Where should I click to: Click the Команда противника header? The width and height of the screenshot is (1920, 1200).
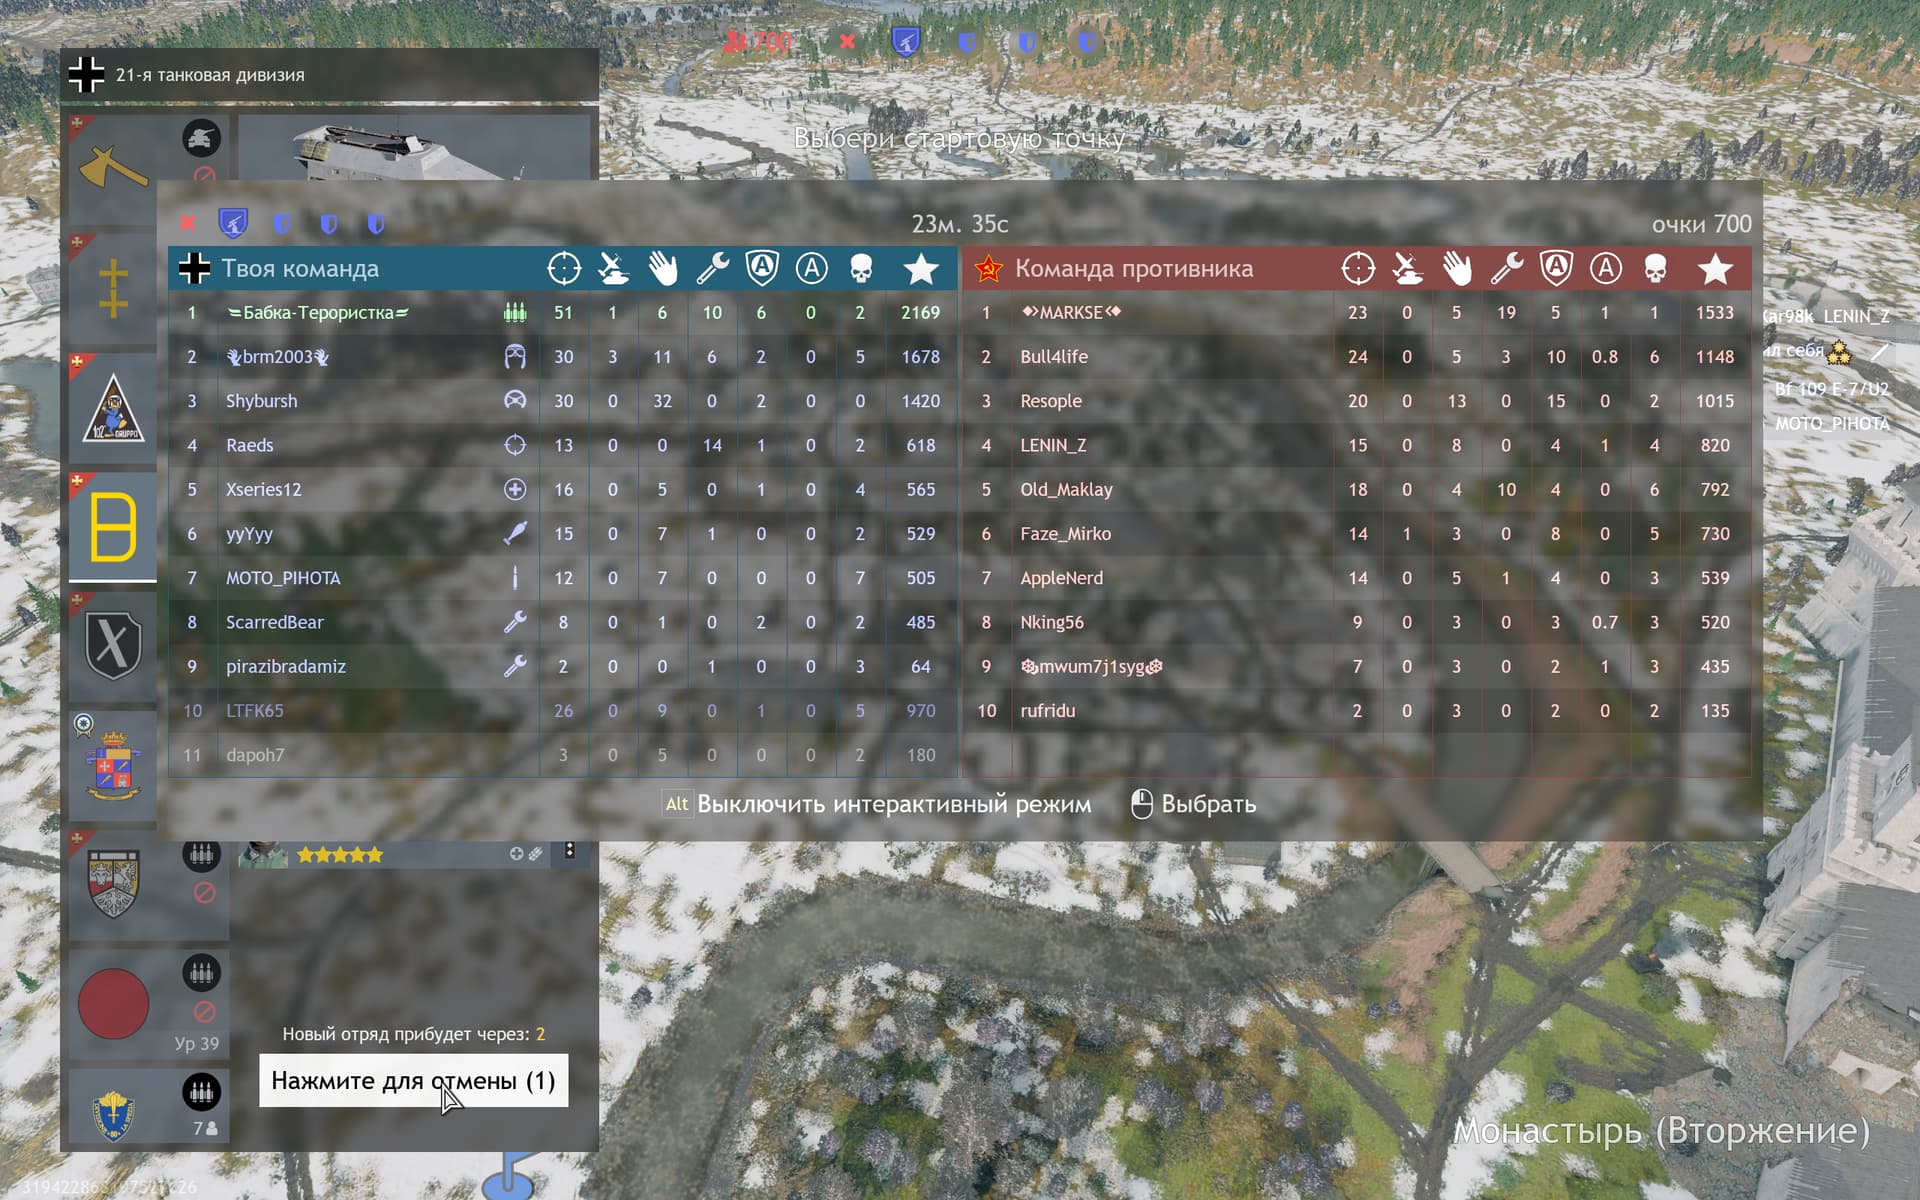[1133, 268]
